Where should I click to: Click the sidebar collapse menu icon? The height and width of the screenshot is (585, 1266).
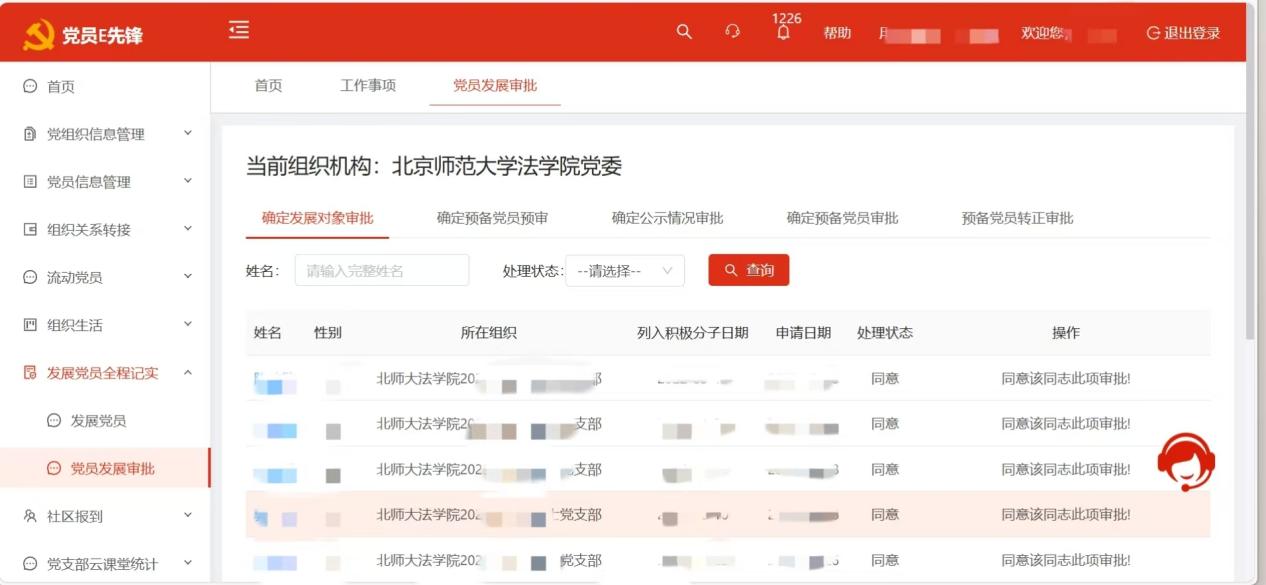(239, 31)
